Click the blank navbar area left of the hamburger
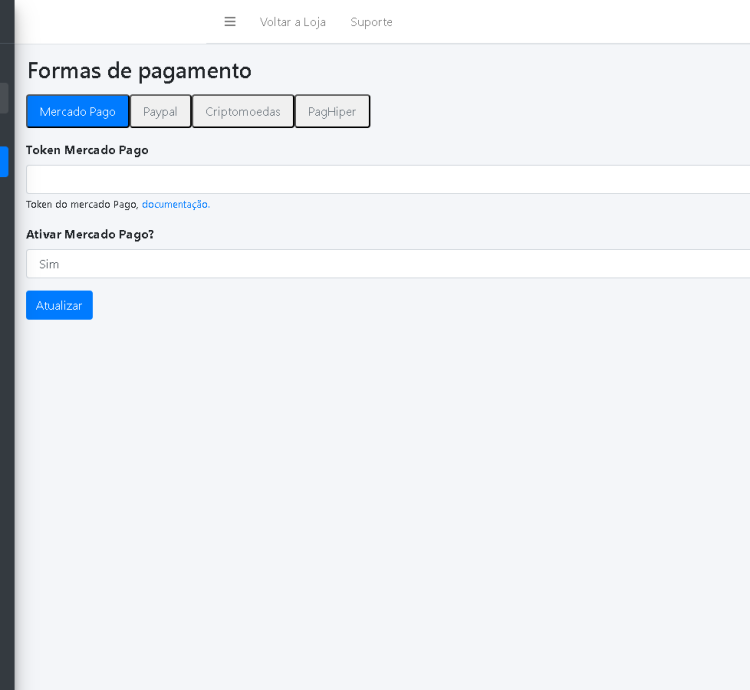 110,22
